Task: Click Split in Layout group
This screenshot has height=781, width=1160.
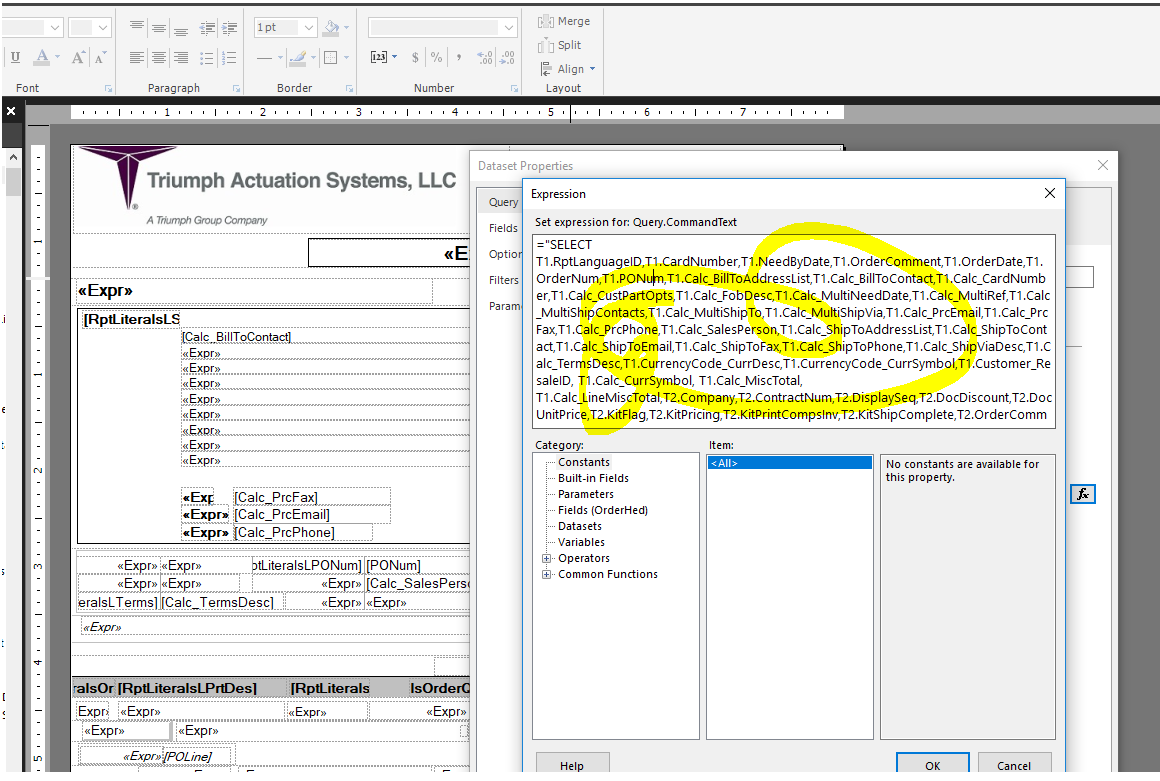Action: pyautogui.click(x=559, y=45)
